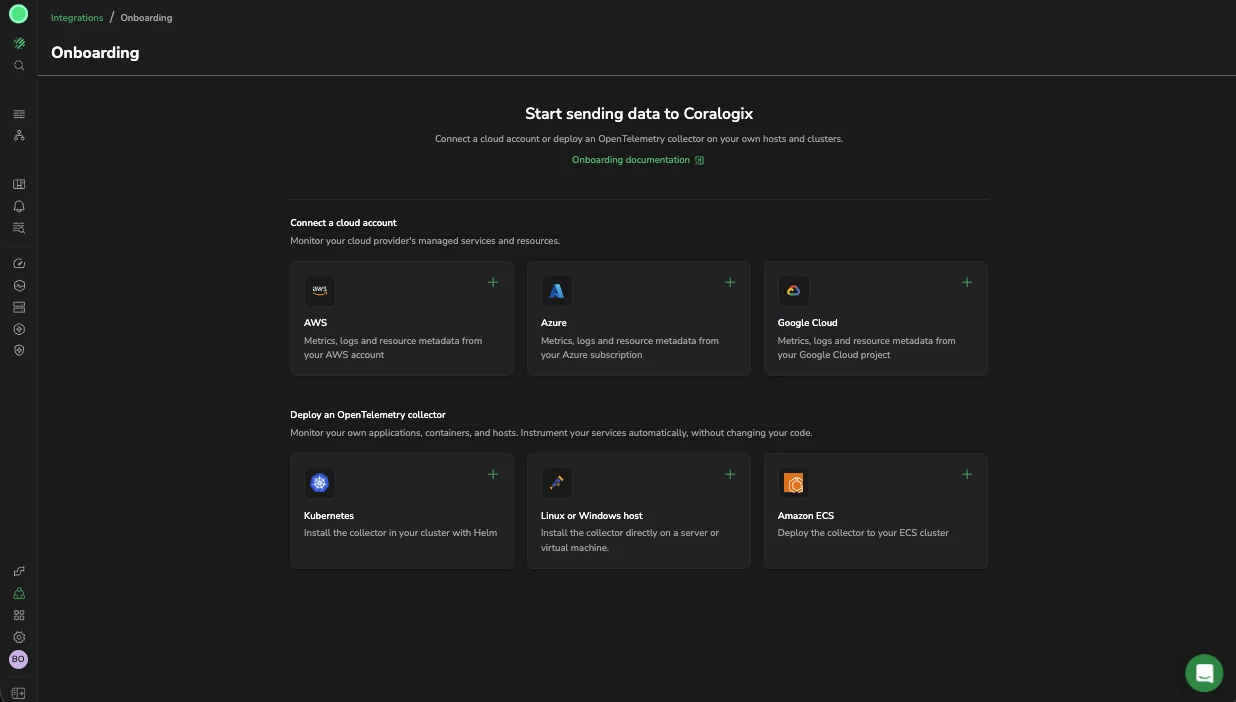Add Azure integration with plus icon

coord(730,282)
